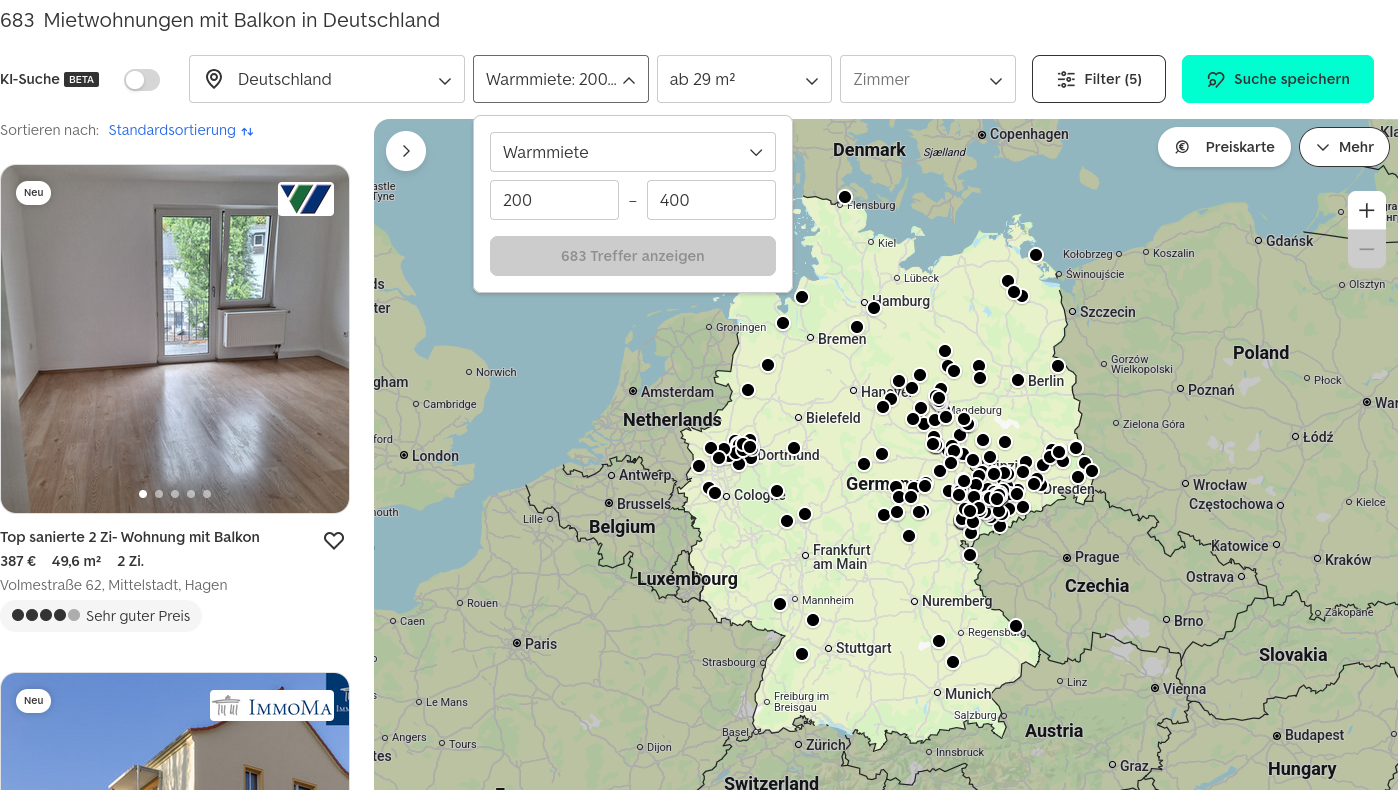Click the '387 €' price text
Screen dimensions: 1398x790
pyautogui.click(x=18, y=561)
